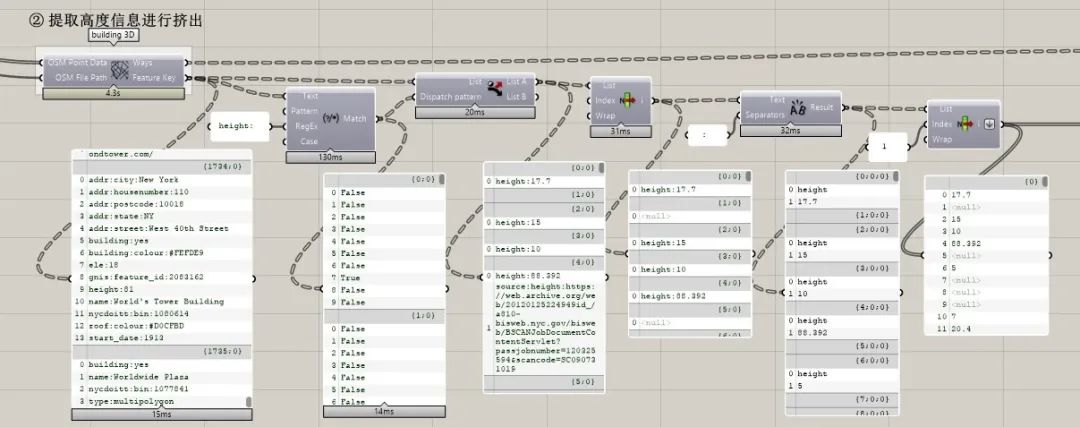
Task: Click the '20.4' value in the result panel
Action: coord(986,329)
